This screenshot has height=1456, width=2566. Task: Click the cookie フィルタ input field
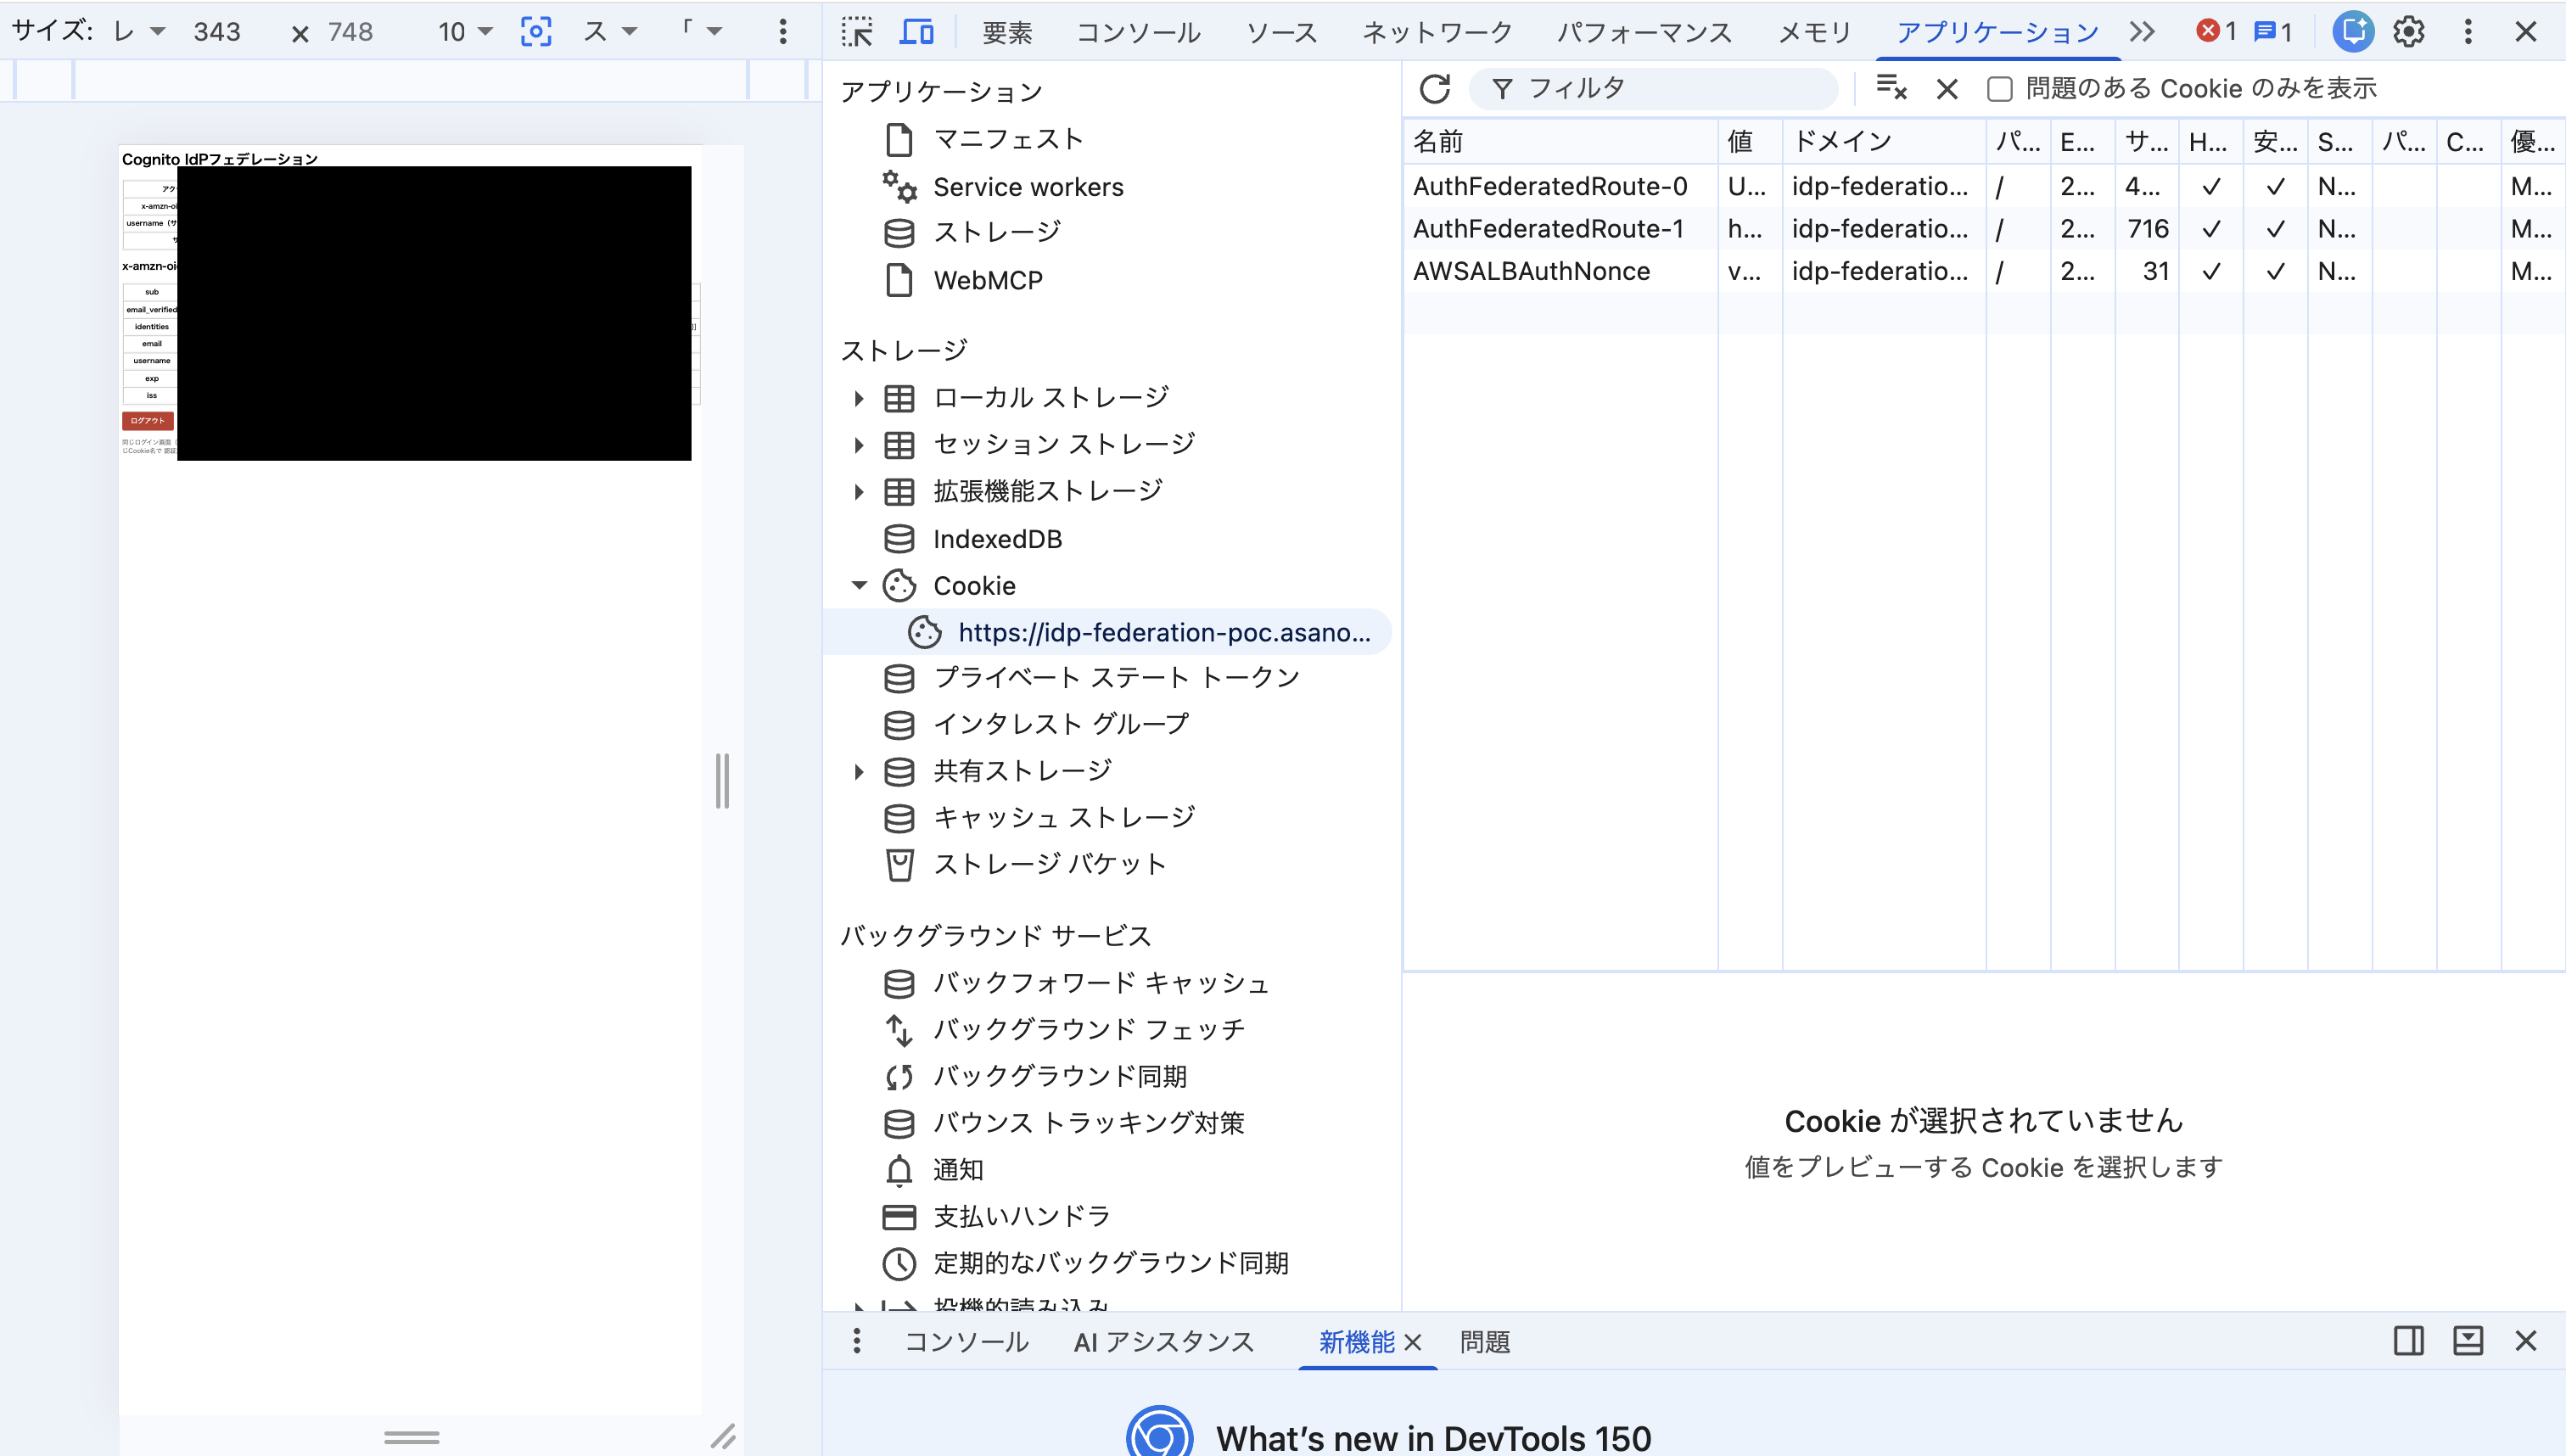[x=1653, y=89]
